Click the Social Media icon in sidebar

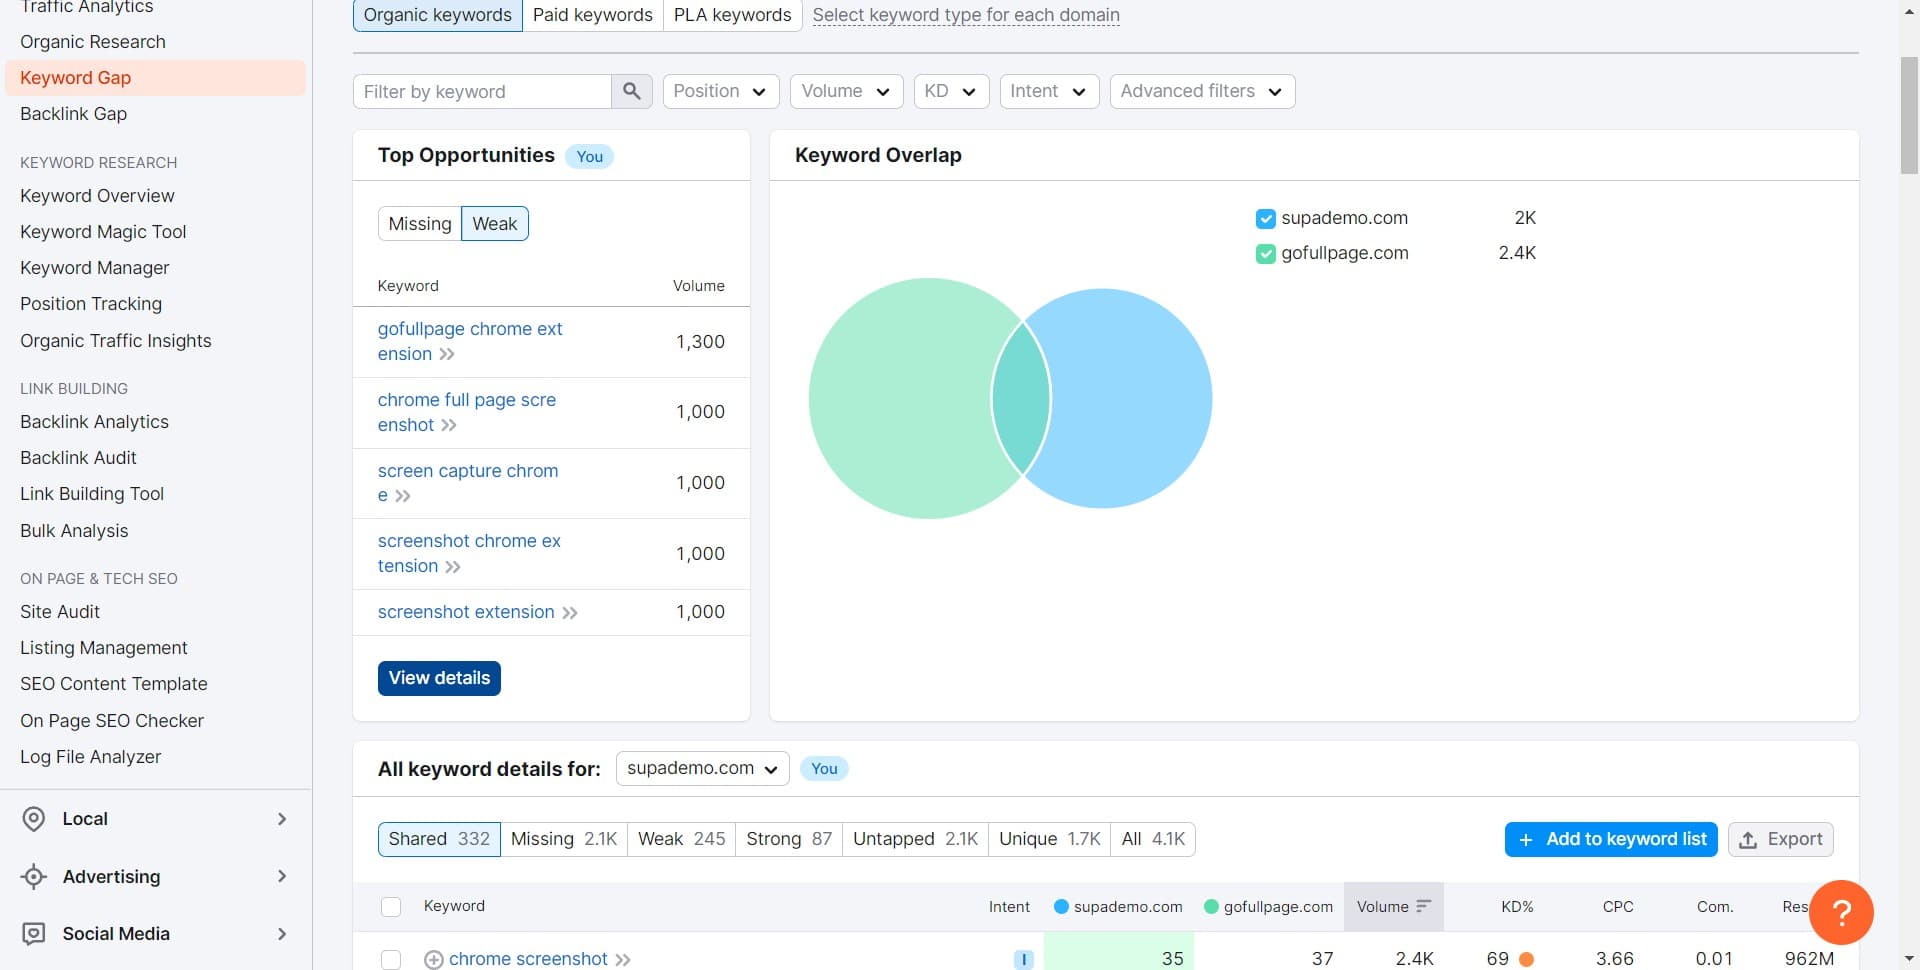34,934
